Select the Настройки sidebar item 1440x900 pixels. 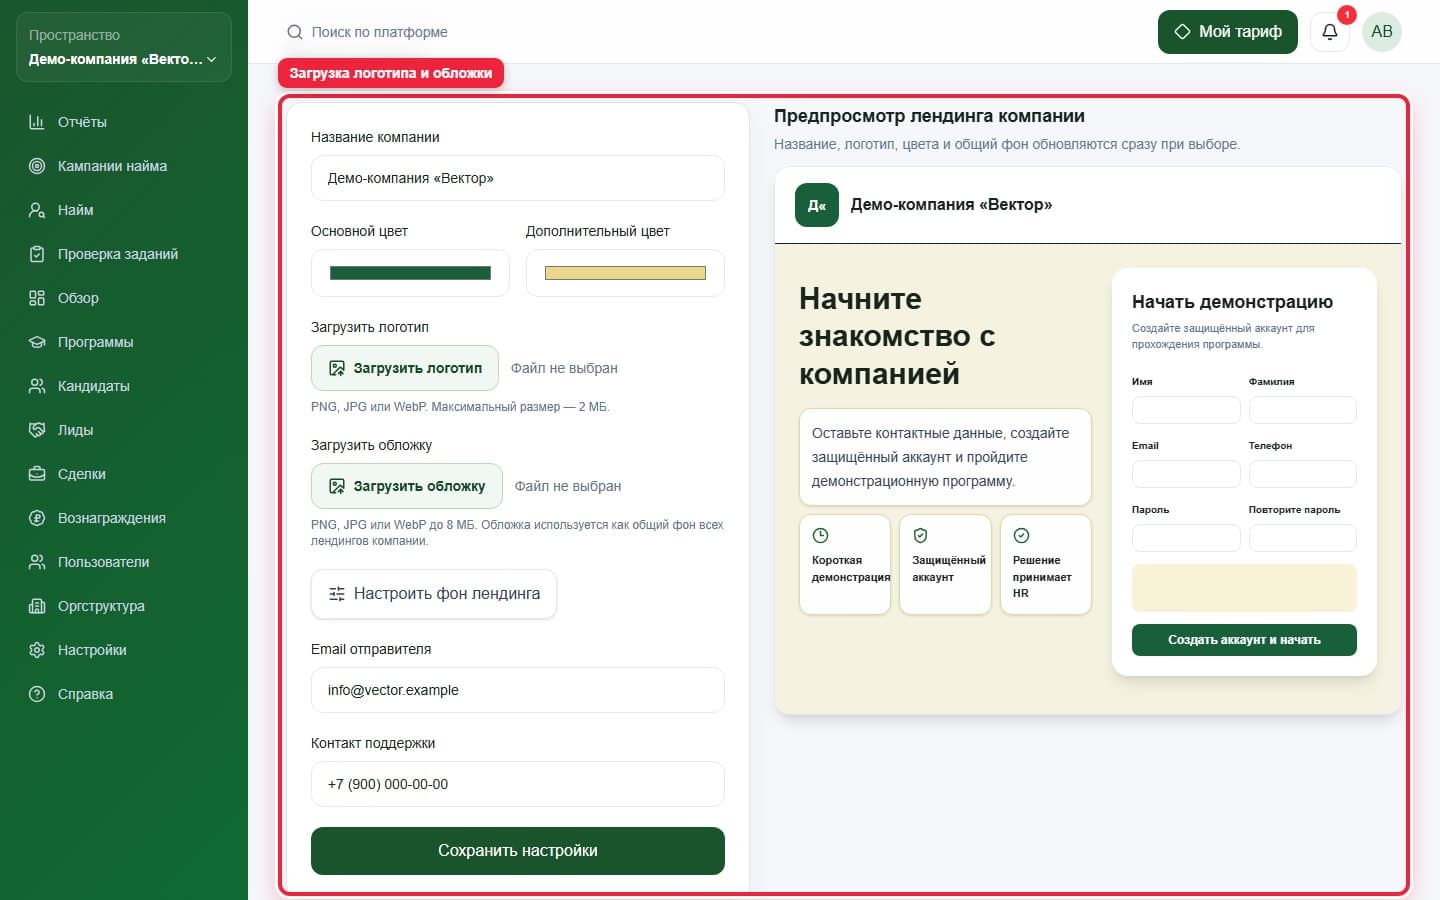(124, 650)
